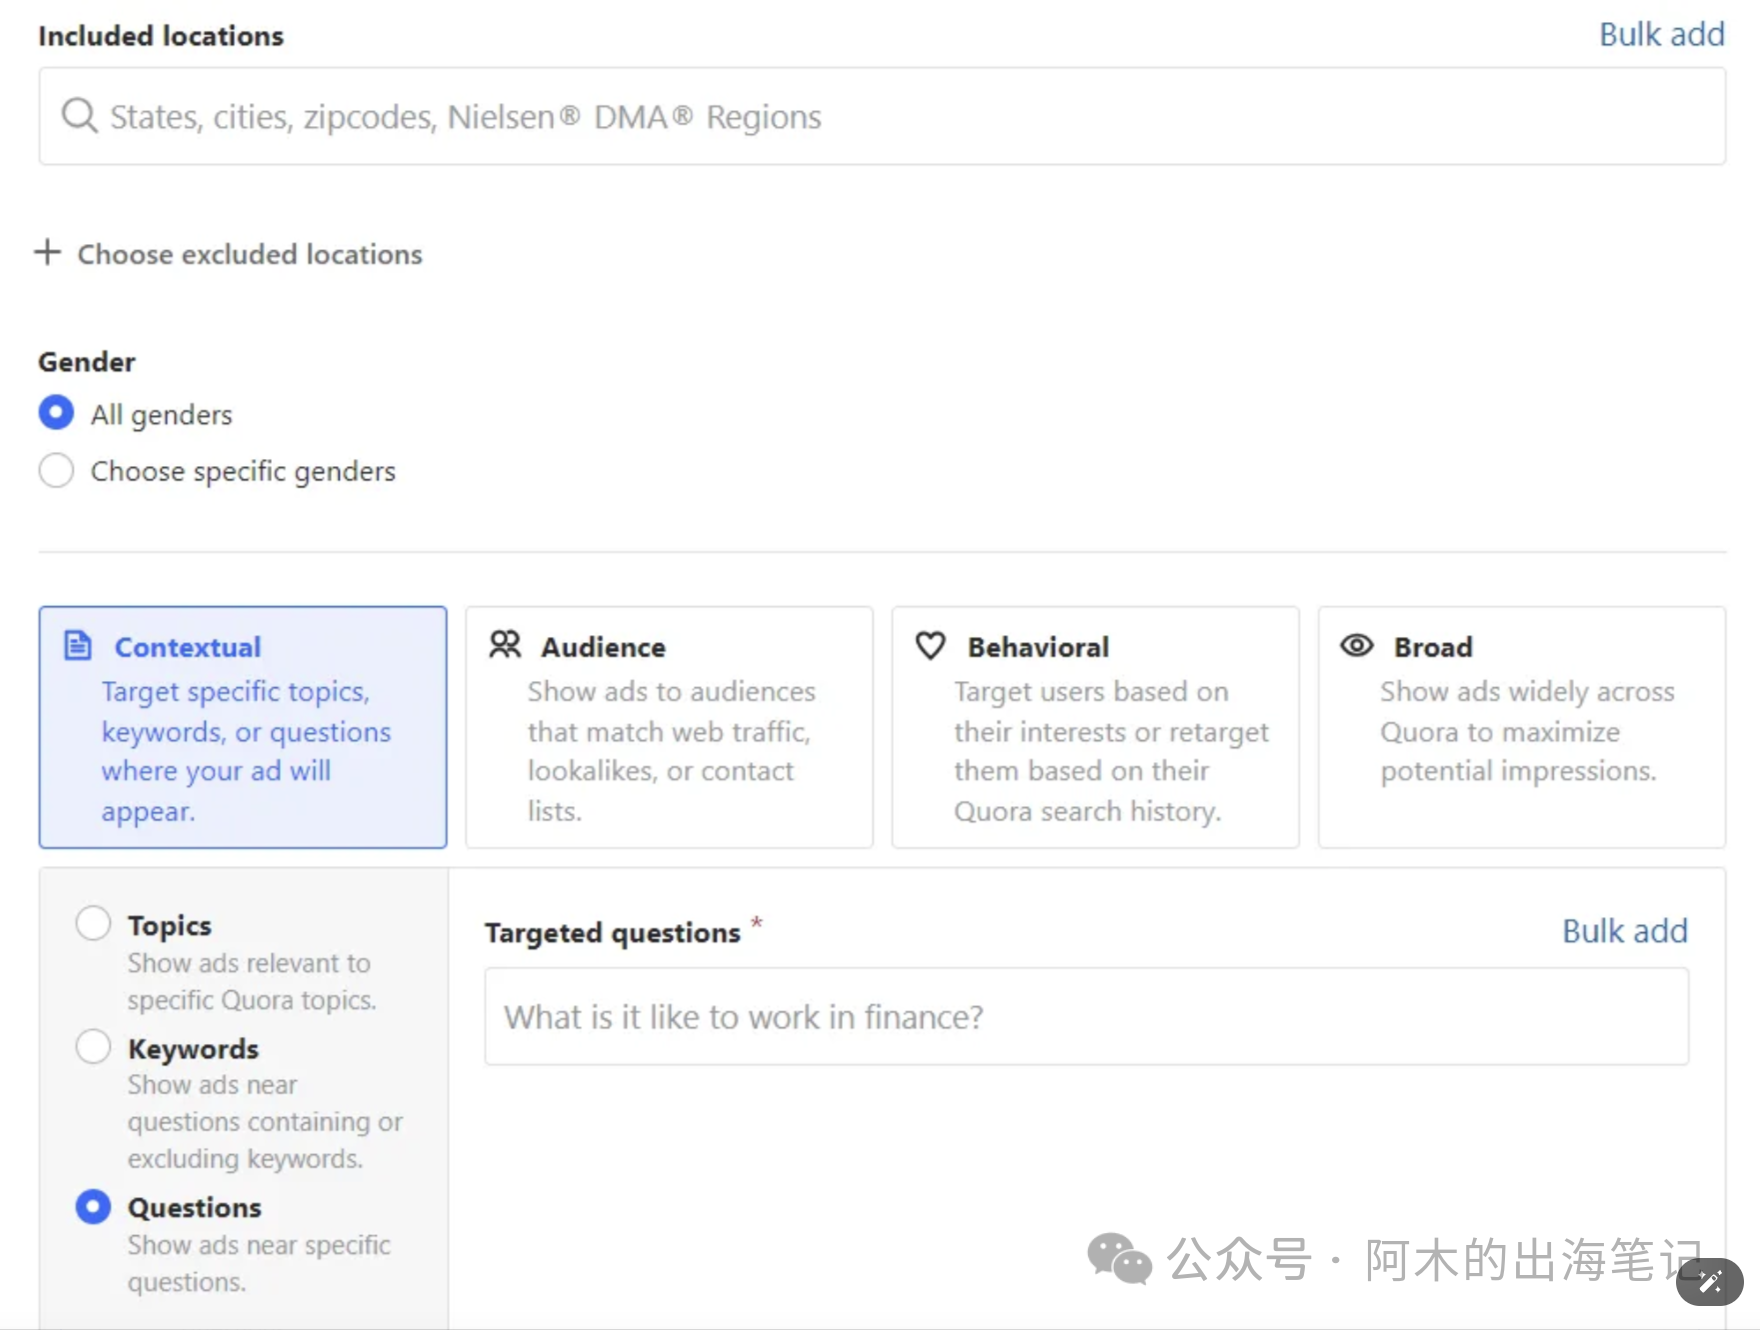
Task: Click the plus icon beside Choose excluded locations
Action: point(48,252)
